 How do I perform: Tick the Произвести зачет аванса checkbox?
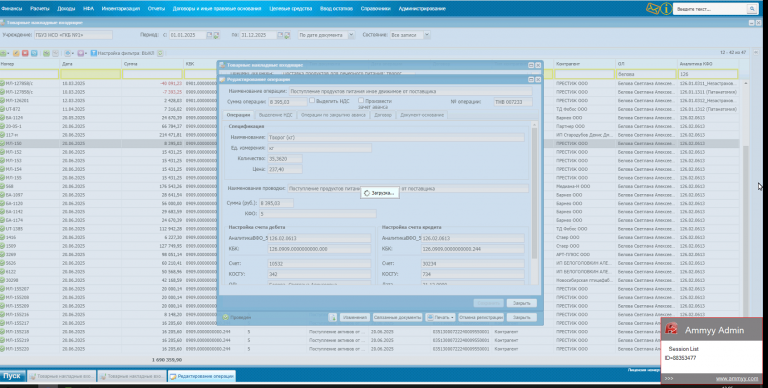coord(361,100)
